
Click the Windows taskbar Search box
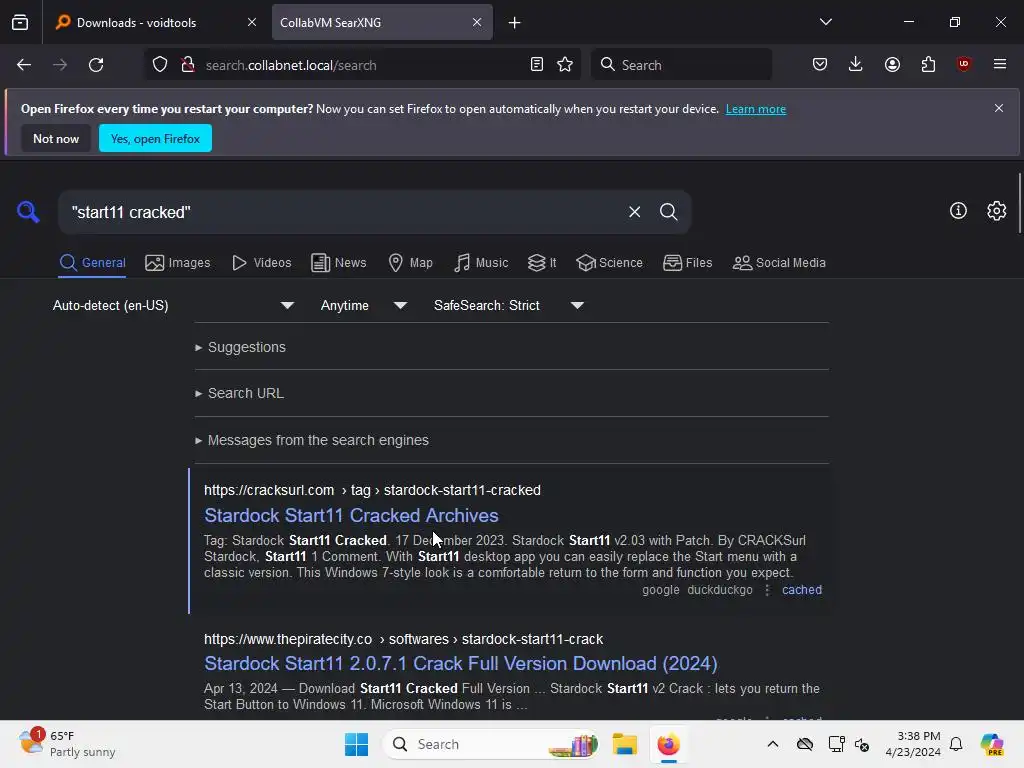point(490,744)
